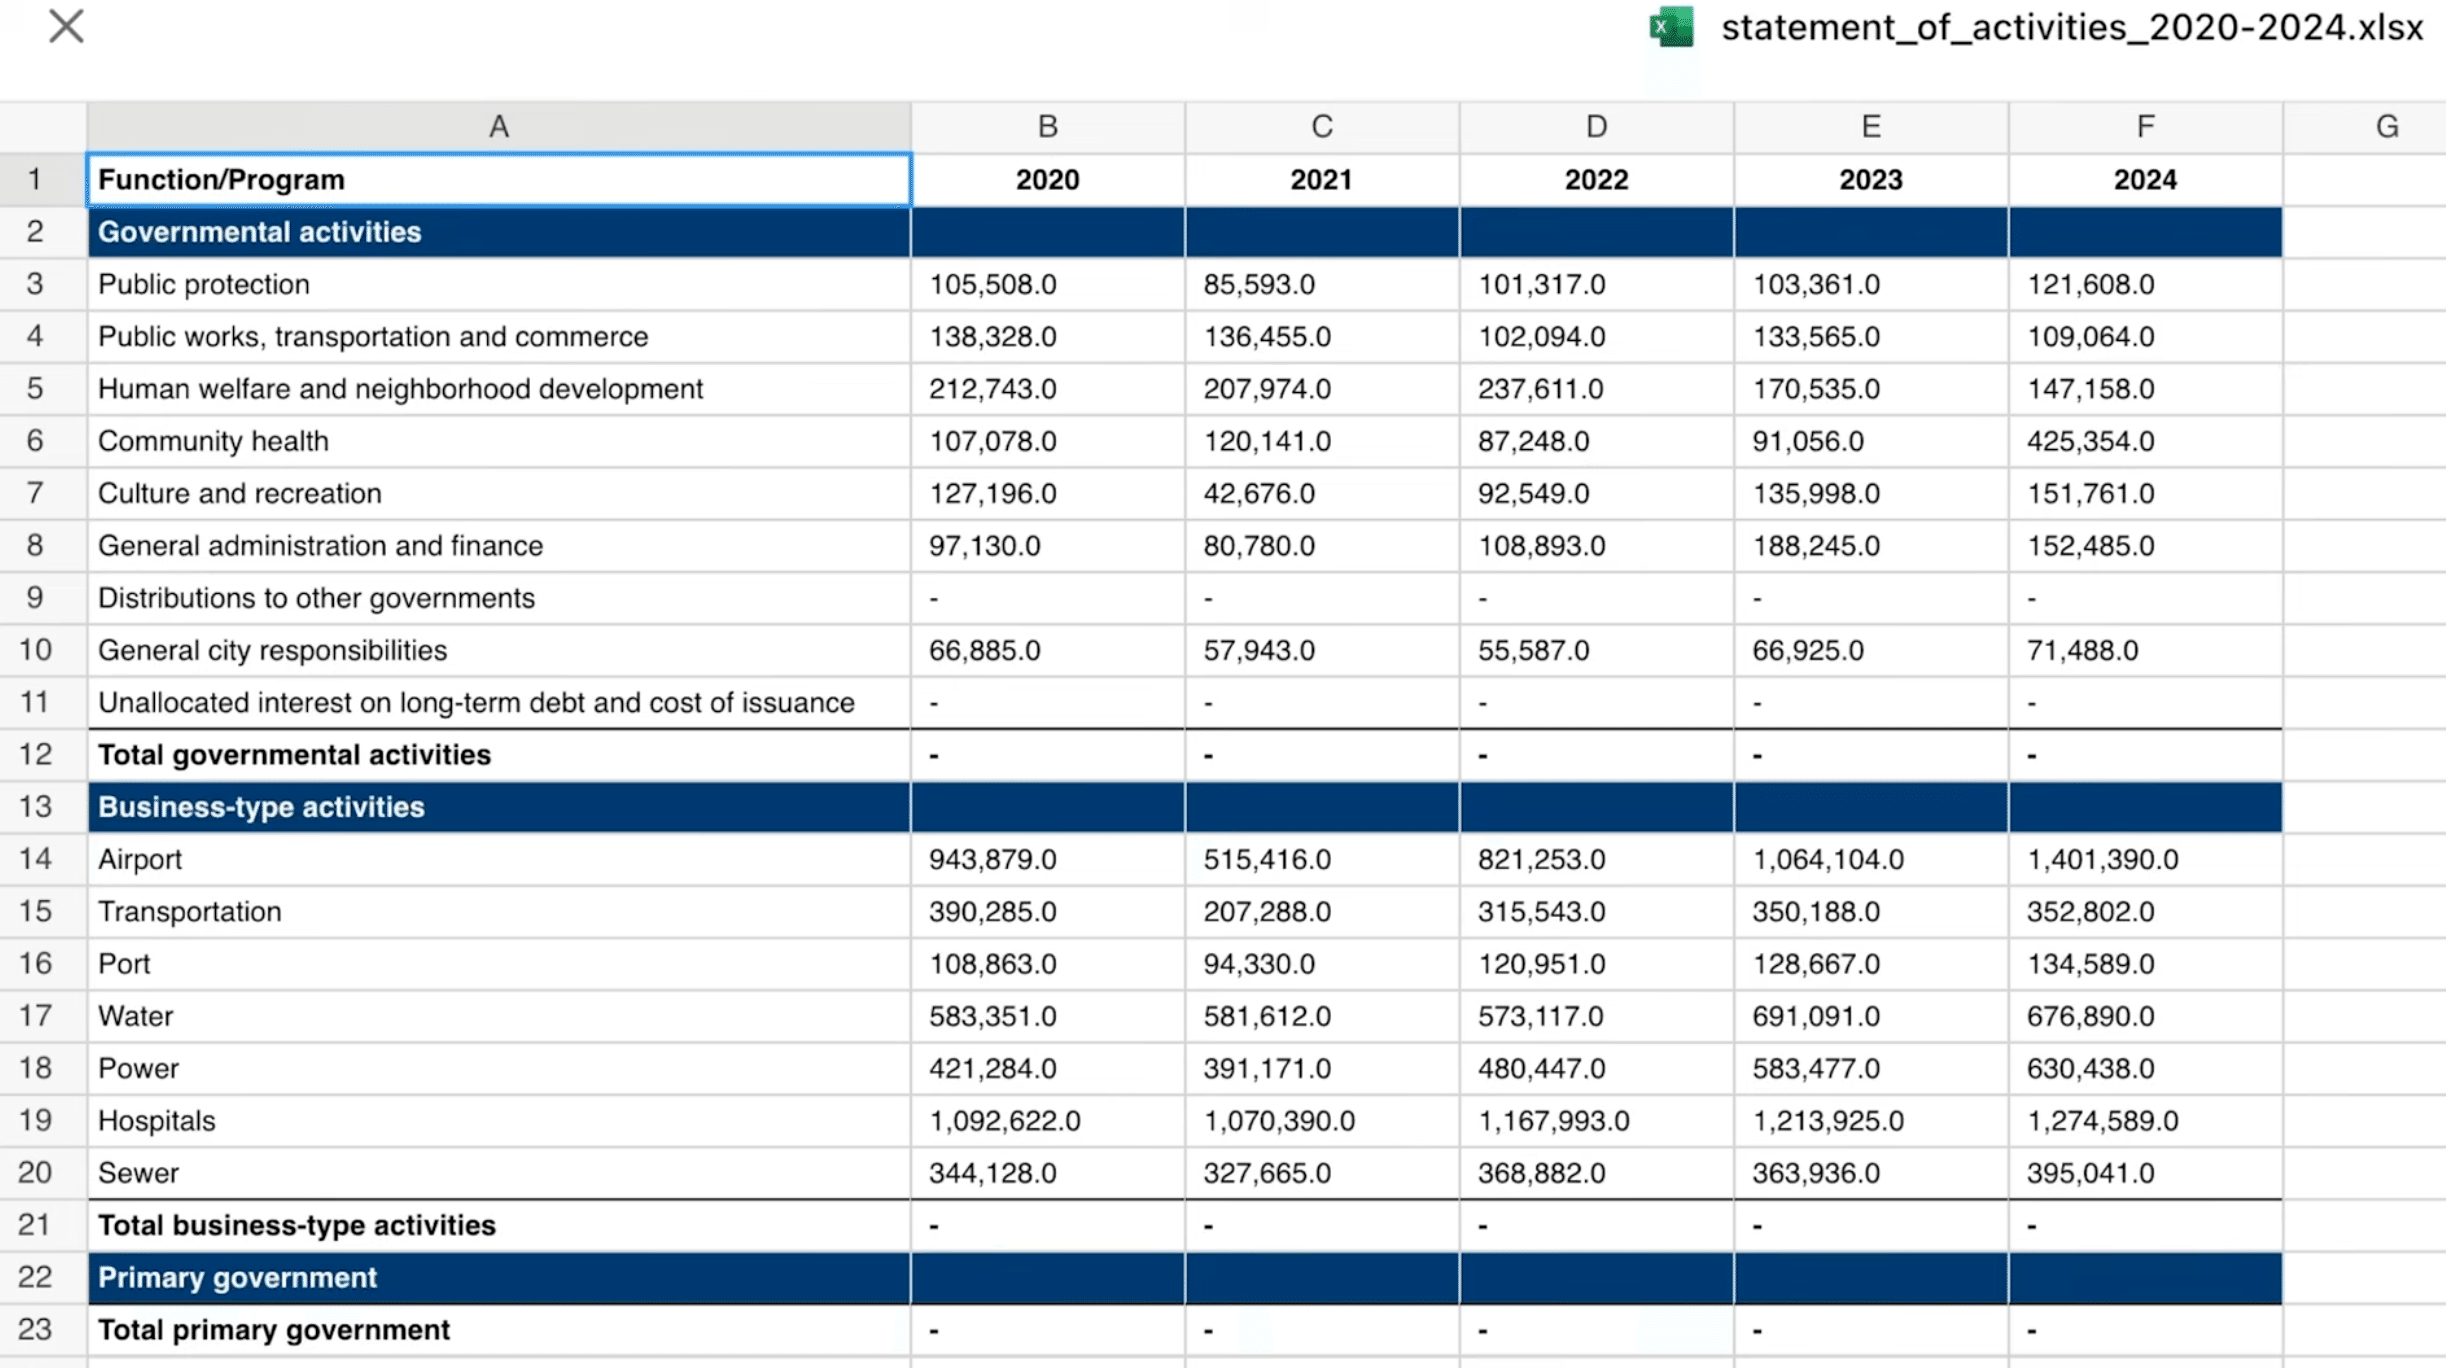Select the Function/Program cell
Viewport: 2446px width, 1368px height.
(x=498, y=180)
